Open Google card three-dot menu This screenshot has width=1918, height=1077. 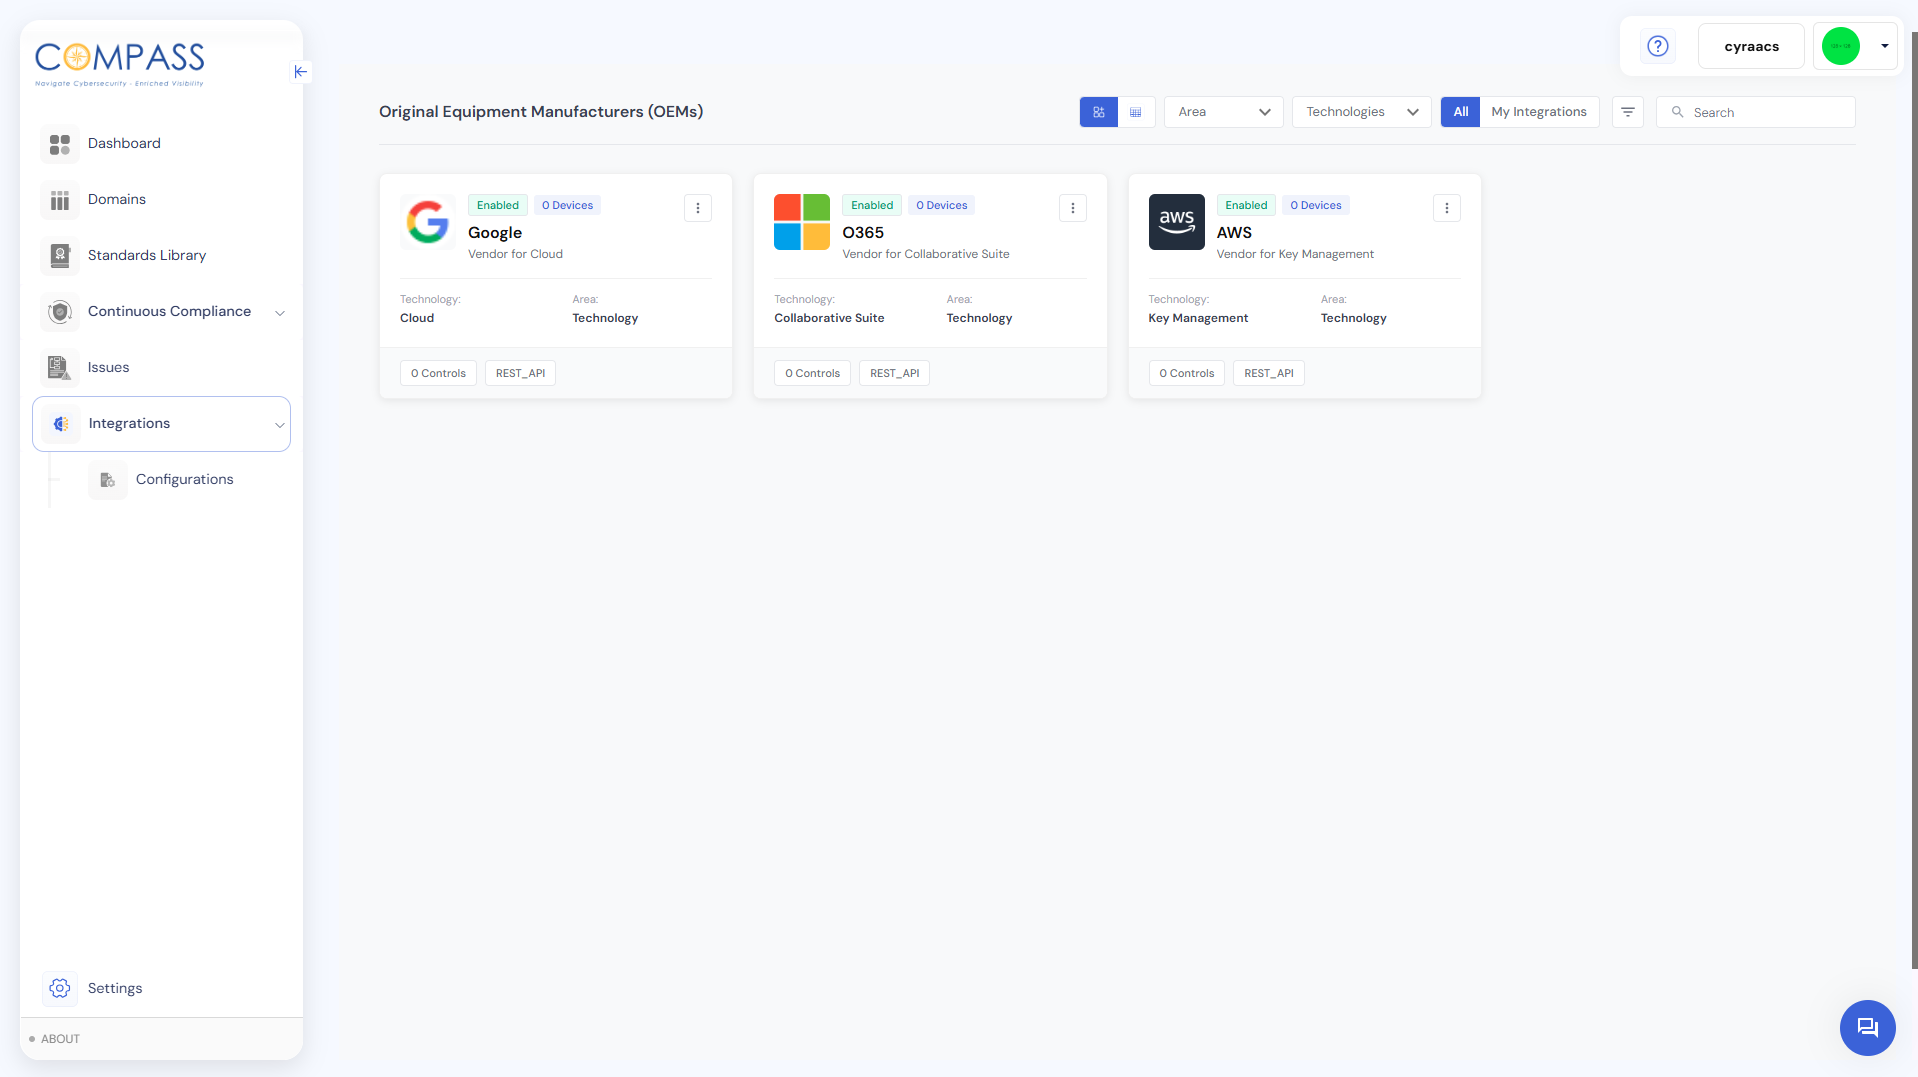pos(698,208)
